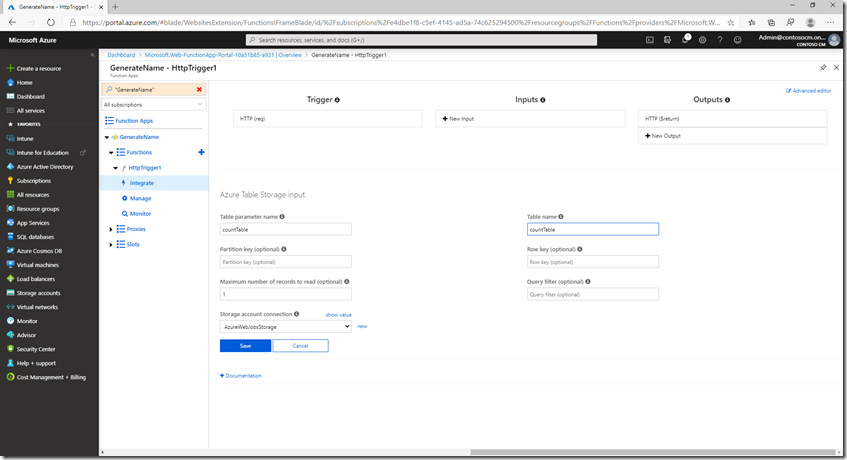
Task: Click the Table parameter name field
Action: pos(285,229)
